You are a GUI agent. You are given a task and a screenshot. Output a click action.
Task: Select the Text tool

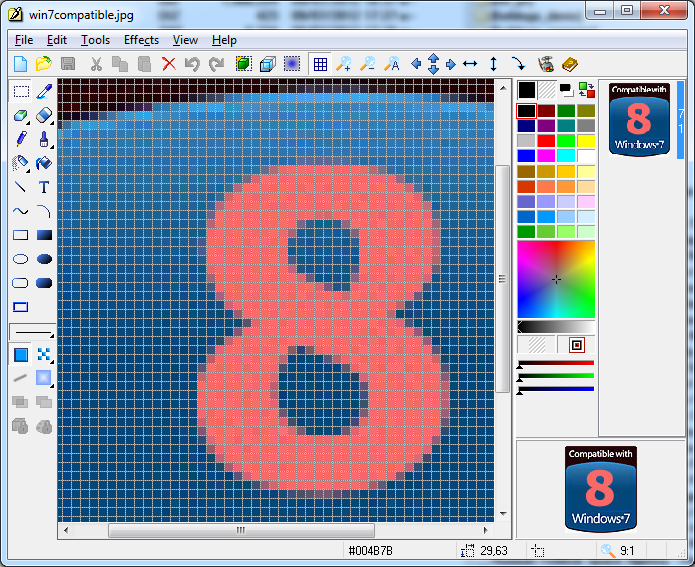pyautogui.click(x=43, y=187)
